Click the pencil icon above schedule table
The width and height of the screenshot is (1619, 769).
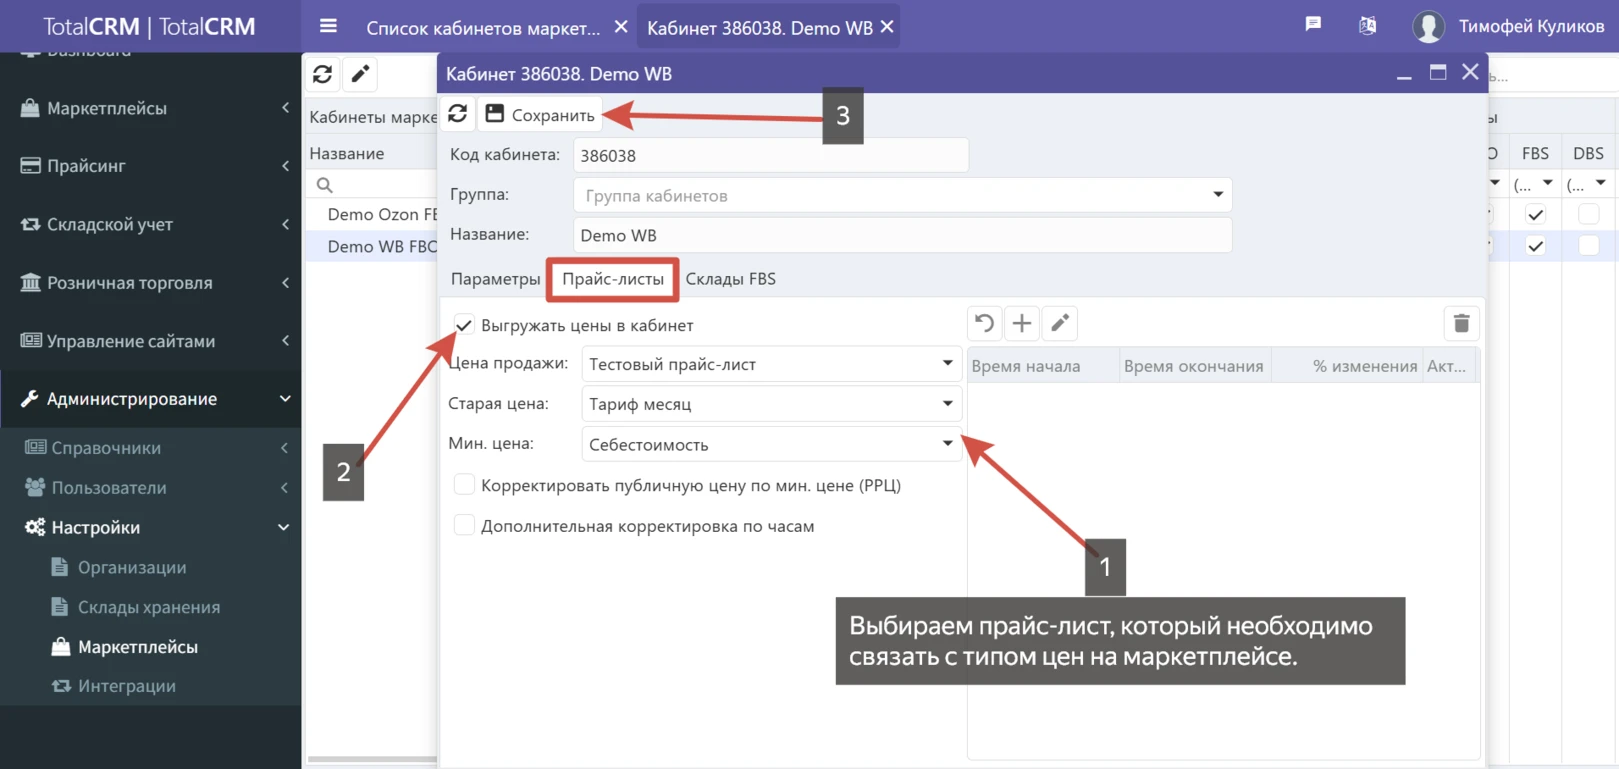[x=1060, y=323]
